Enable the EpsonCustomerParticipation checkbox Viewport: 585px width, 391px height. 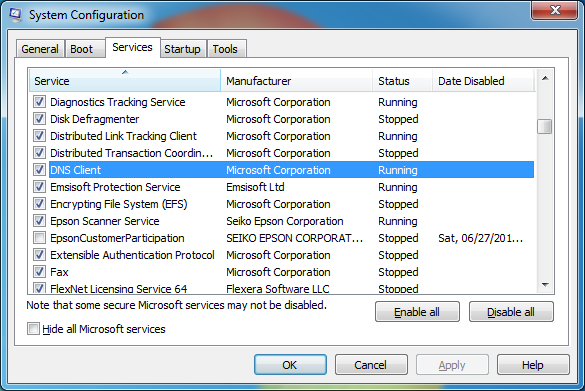[40, 238]
